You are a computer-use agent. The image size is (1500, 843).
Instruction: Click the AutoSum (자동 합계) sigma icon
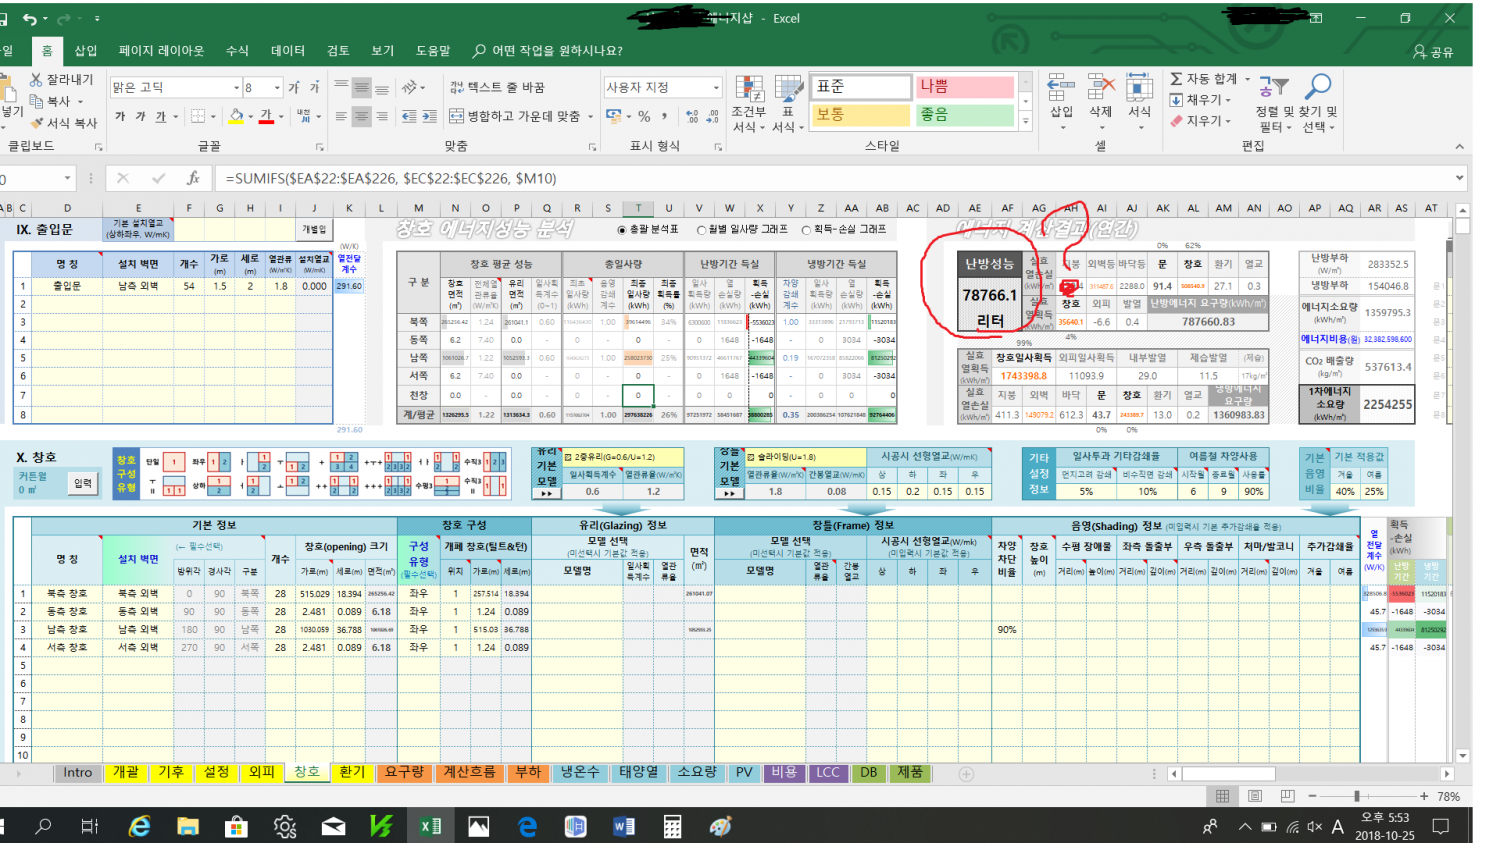[1177, 79]
